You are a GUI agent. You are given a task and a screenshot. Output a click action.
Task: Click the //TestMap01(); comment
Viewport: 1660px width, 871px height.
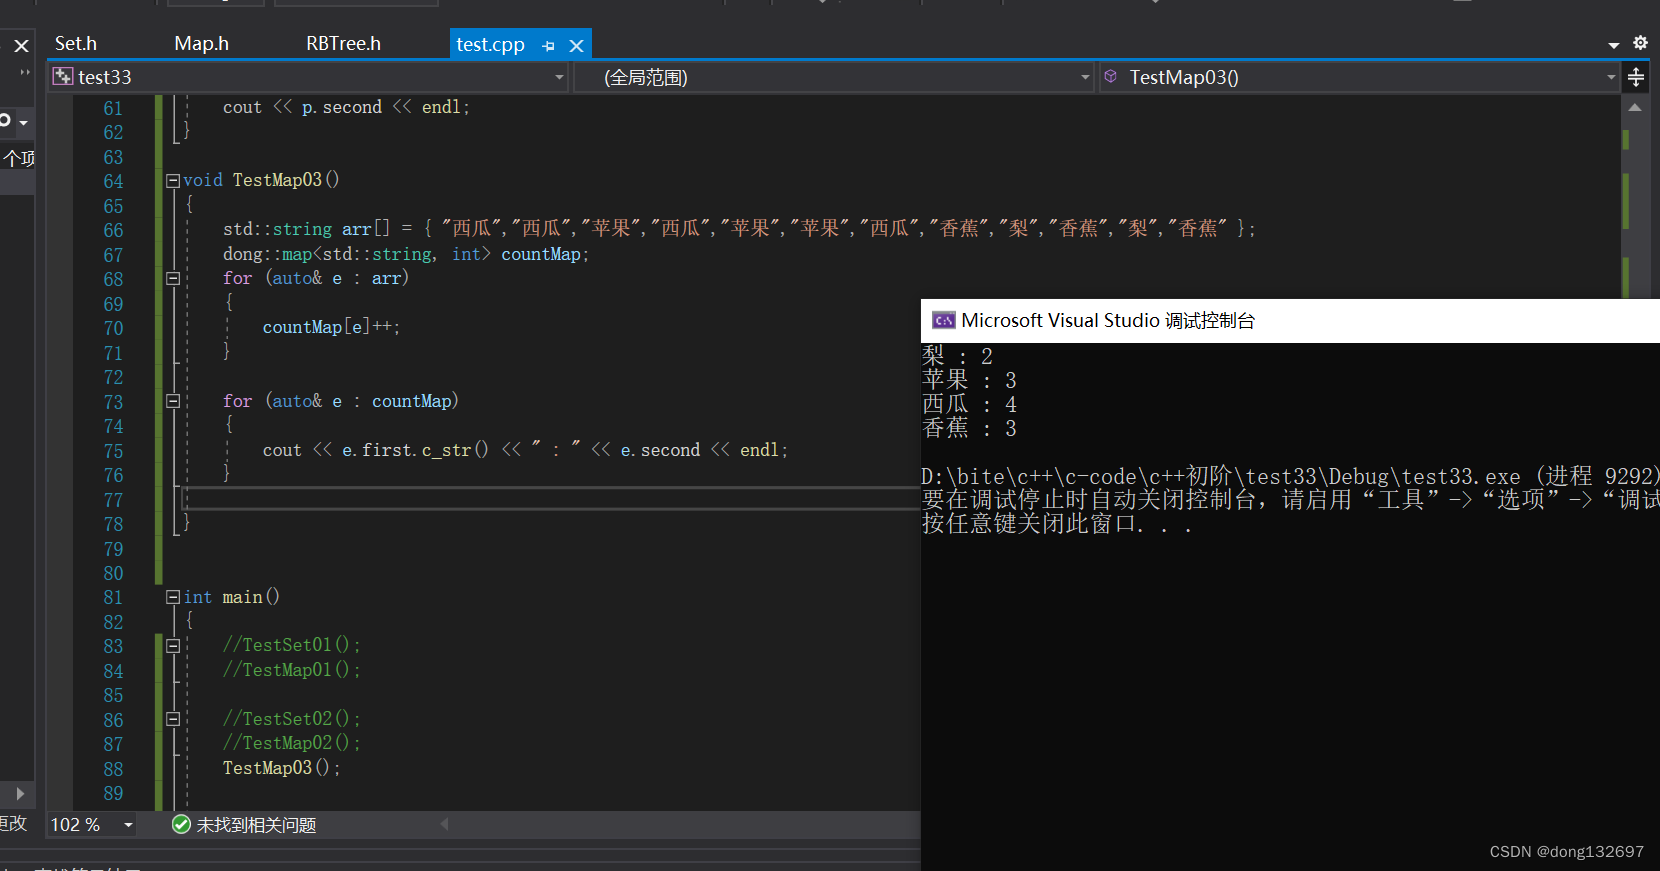coord(291,670)
